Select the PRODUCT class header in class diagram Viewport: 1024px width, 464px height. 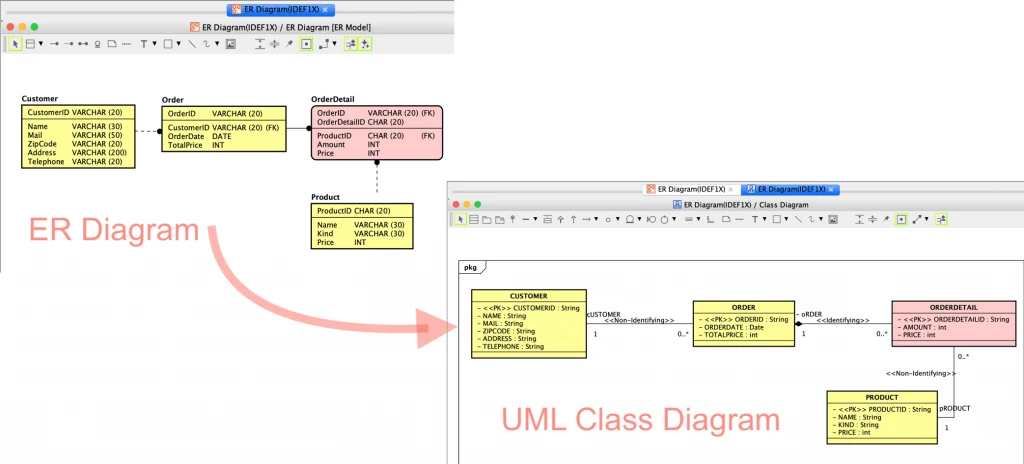(x=882, y=397)
